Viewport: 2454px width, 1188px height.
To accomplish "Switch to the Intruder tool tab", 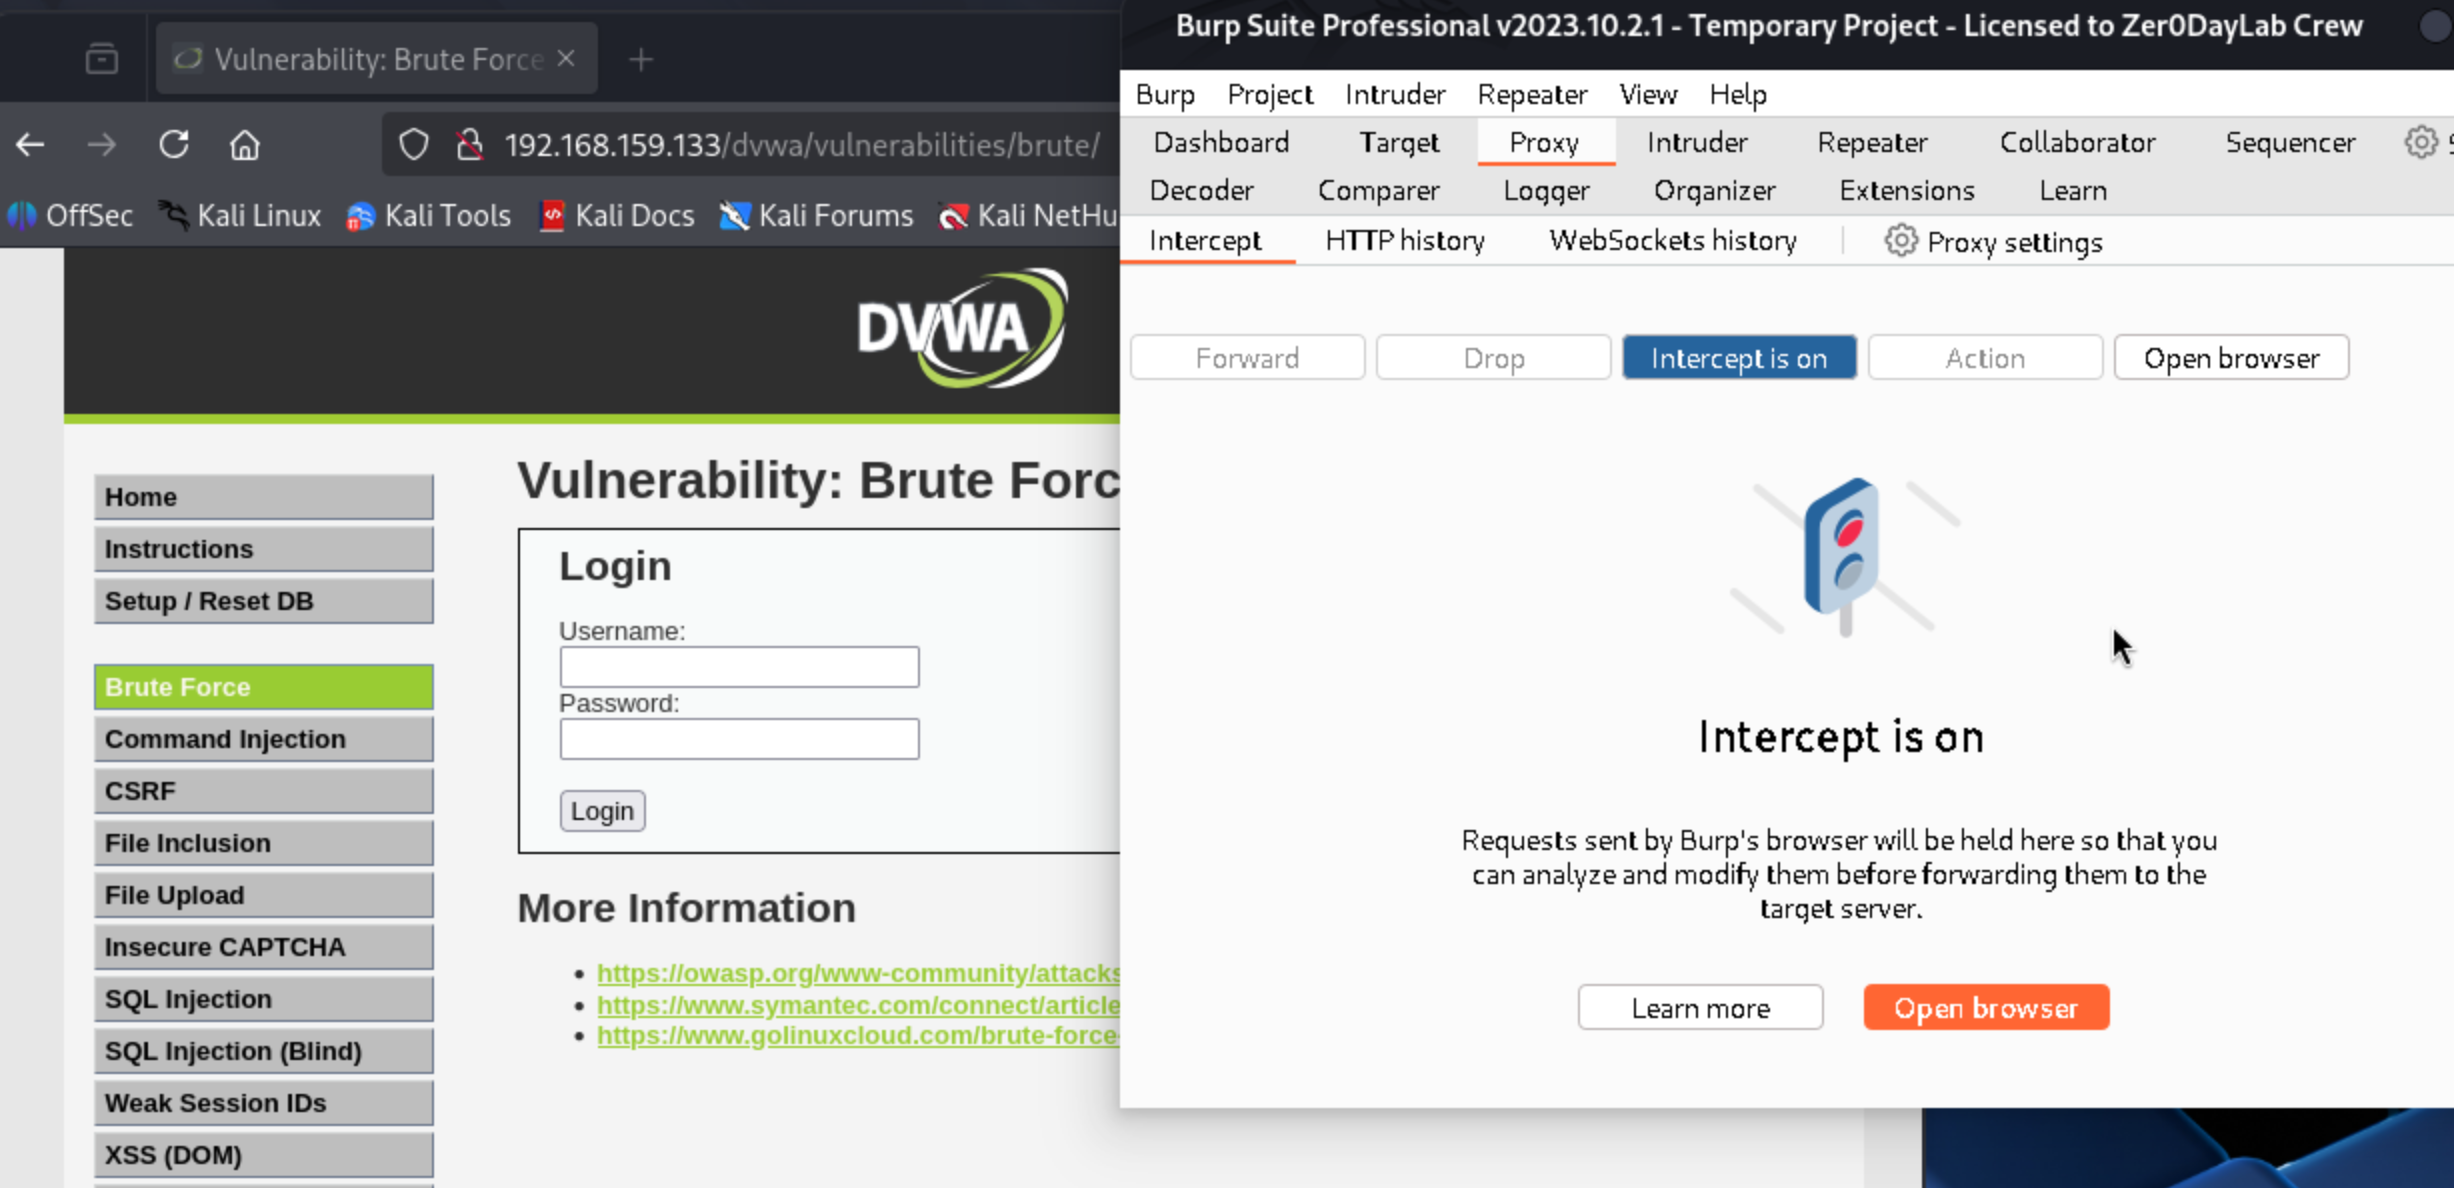I will point(1697,142).
